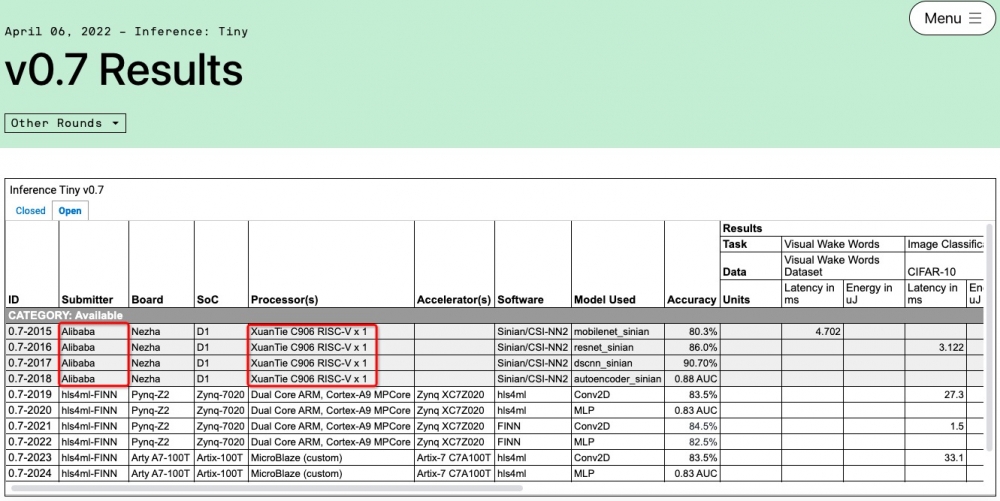Select the ID cell 0.7-2022

pyautogui.click(x=30, y=442)
